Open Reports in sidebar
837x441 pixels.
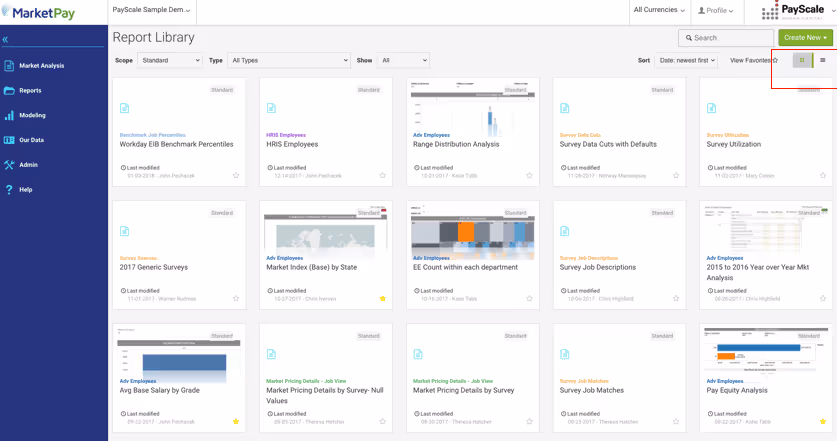(30, 90)
